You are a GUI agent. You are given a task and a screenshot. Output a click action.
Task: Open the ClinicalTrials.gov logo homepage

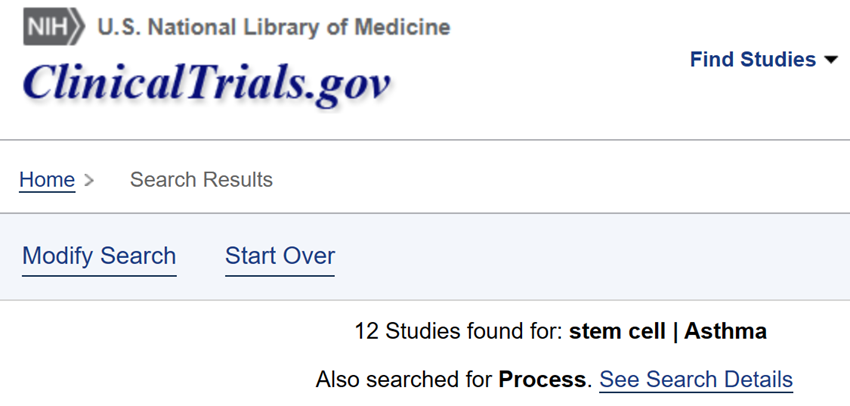coord(207,83)
